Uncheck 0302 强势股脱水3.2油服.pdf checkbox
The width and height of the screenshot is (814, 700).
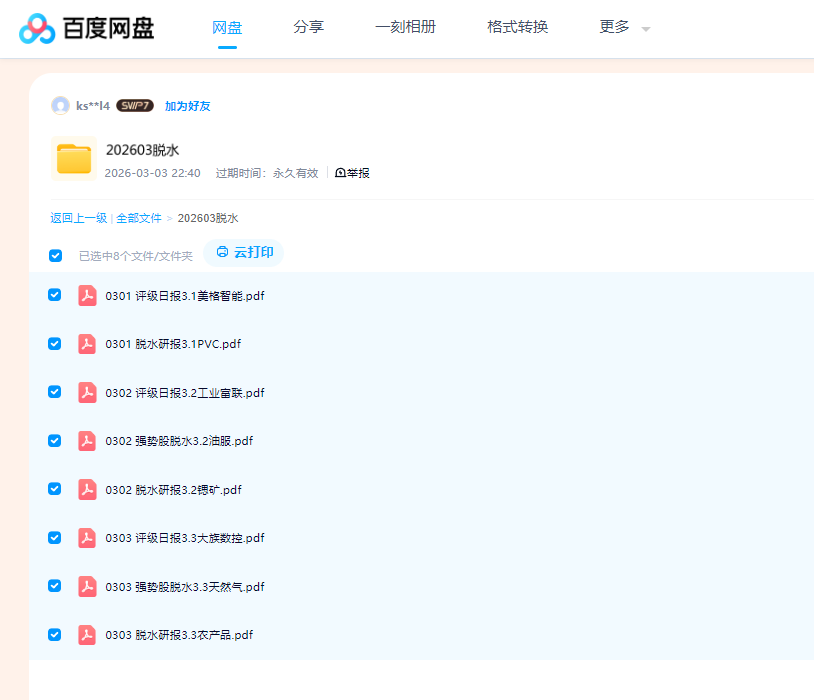55,440
